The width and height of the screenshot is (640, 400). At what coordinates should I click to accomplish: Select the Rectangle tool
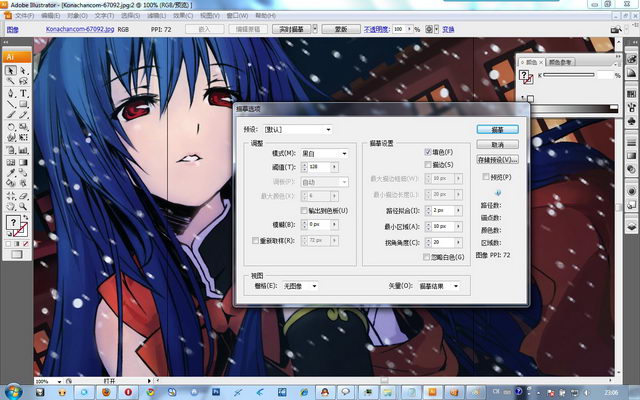(23, 104)
